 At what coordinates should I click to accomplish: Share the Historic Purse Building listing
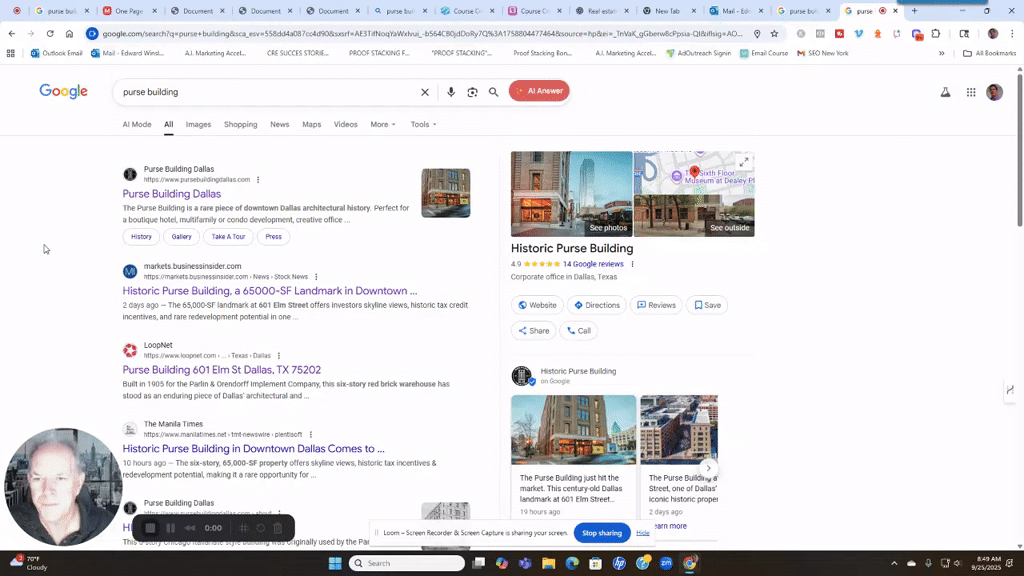pyautogui.click(x=534, y=331)
